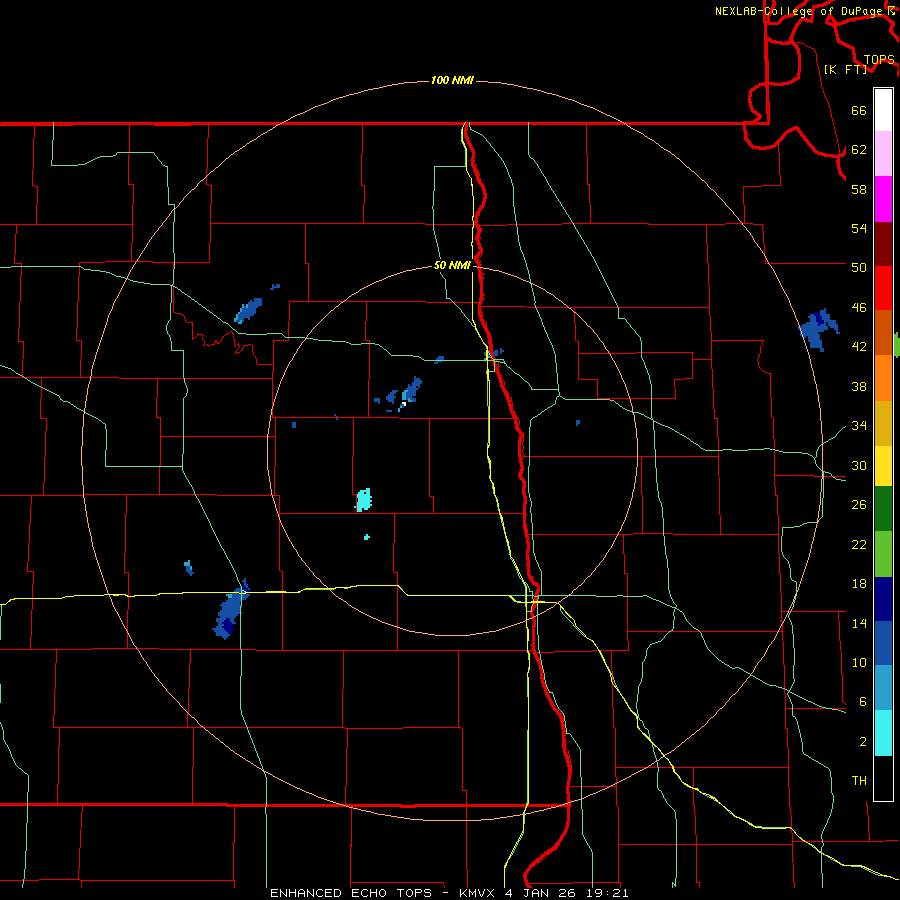Click the 10 value on the legend

pos(859,662)
